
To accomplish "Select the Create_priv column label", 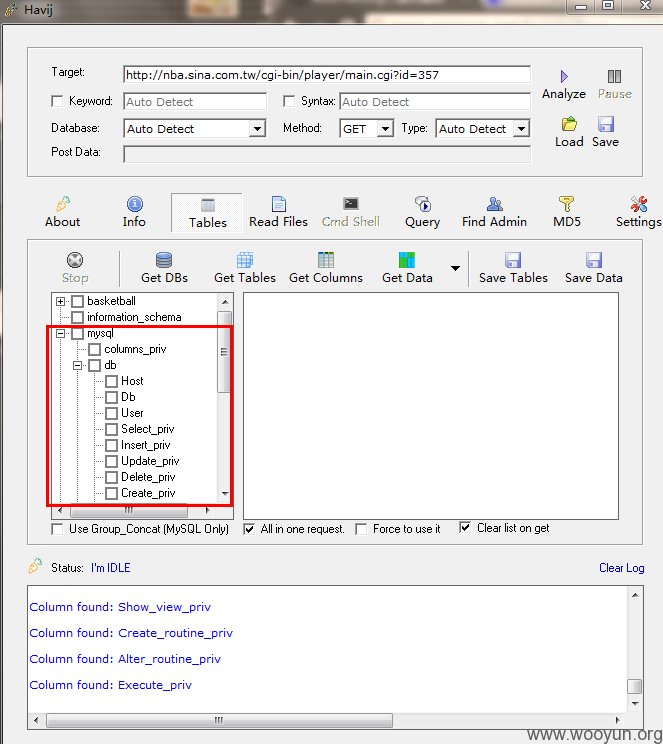I will (148, 493).
